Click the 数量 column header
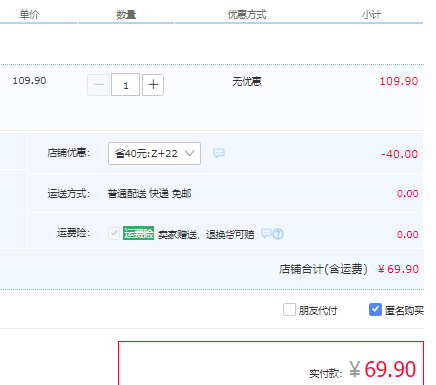This screenshot has height=385, width=436. click(x=126, y=15)
